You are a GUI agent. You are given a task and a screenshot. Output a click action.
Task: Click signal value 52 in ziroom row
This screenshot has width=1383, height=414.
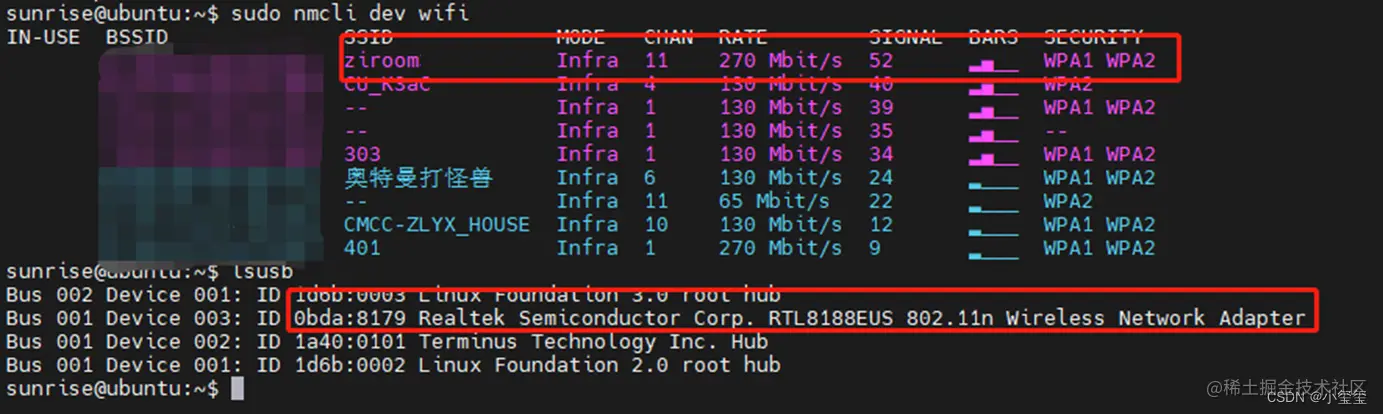pos(881,60)
